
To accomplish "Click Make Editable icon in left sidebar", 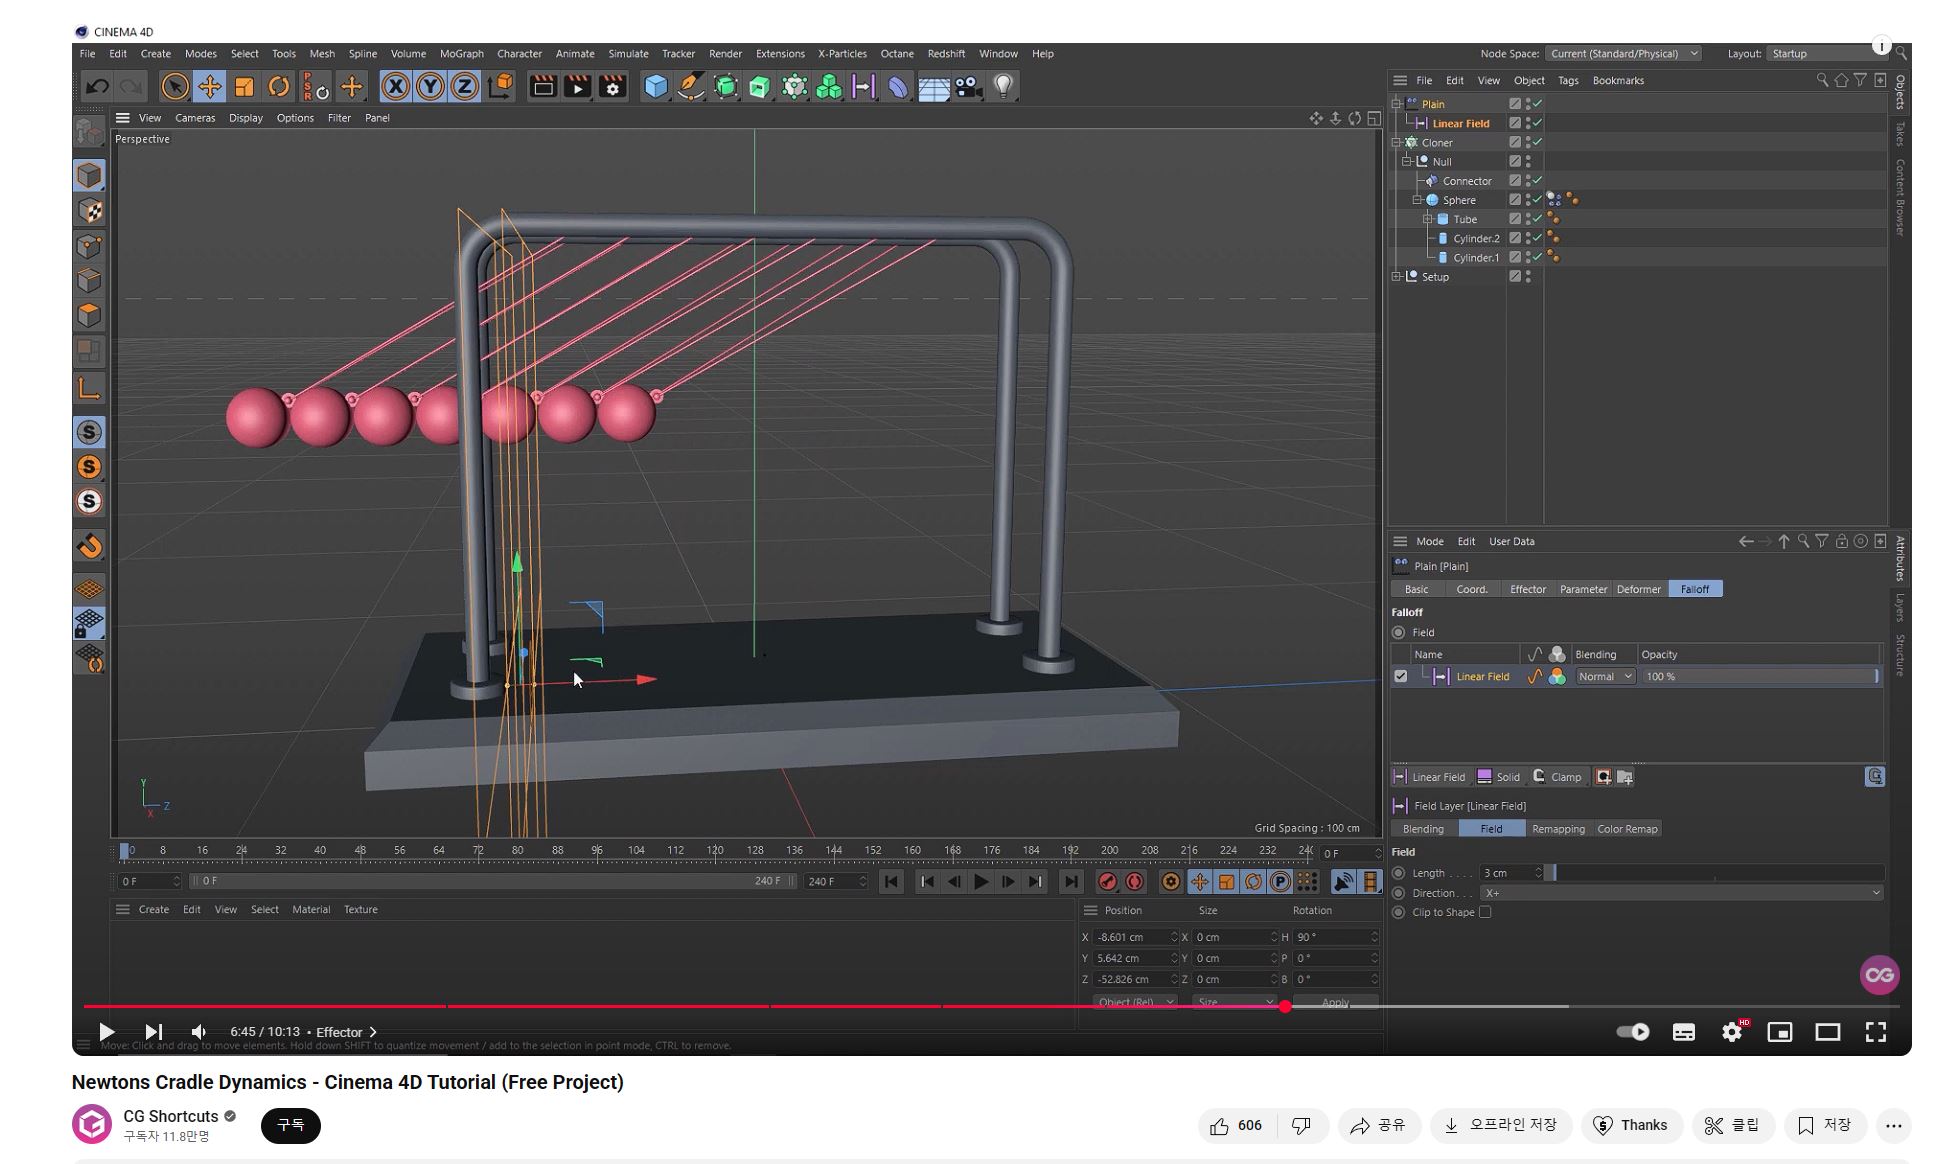I will 89,132.
